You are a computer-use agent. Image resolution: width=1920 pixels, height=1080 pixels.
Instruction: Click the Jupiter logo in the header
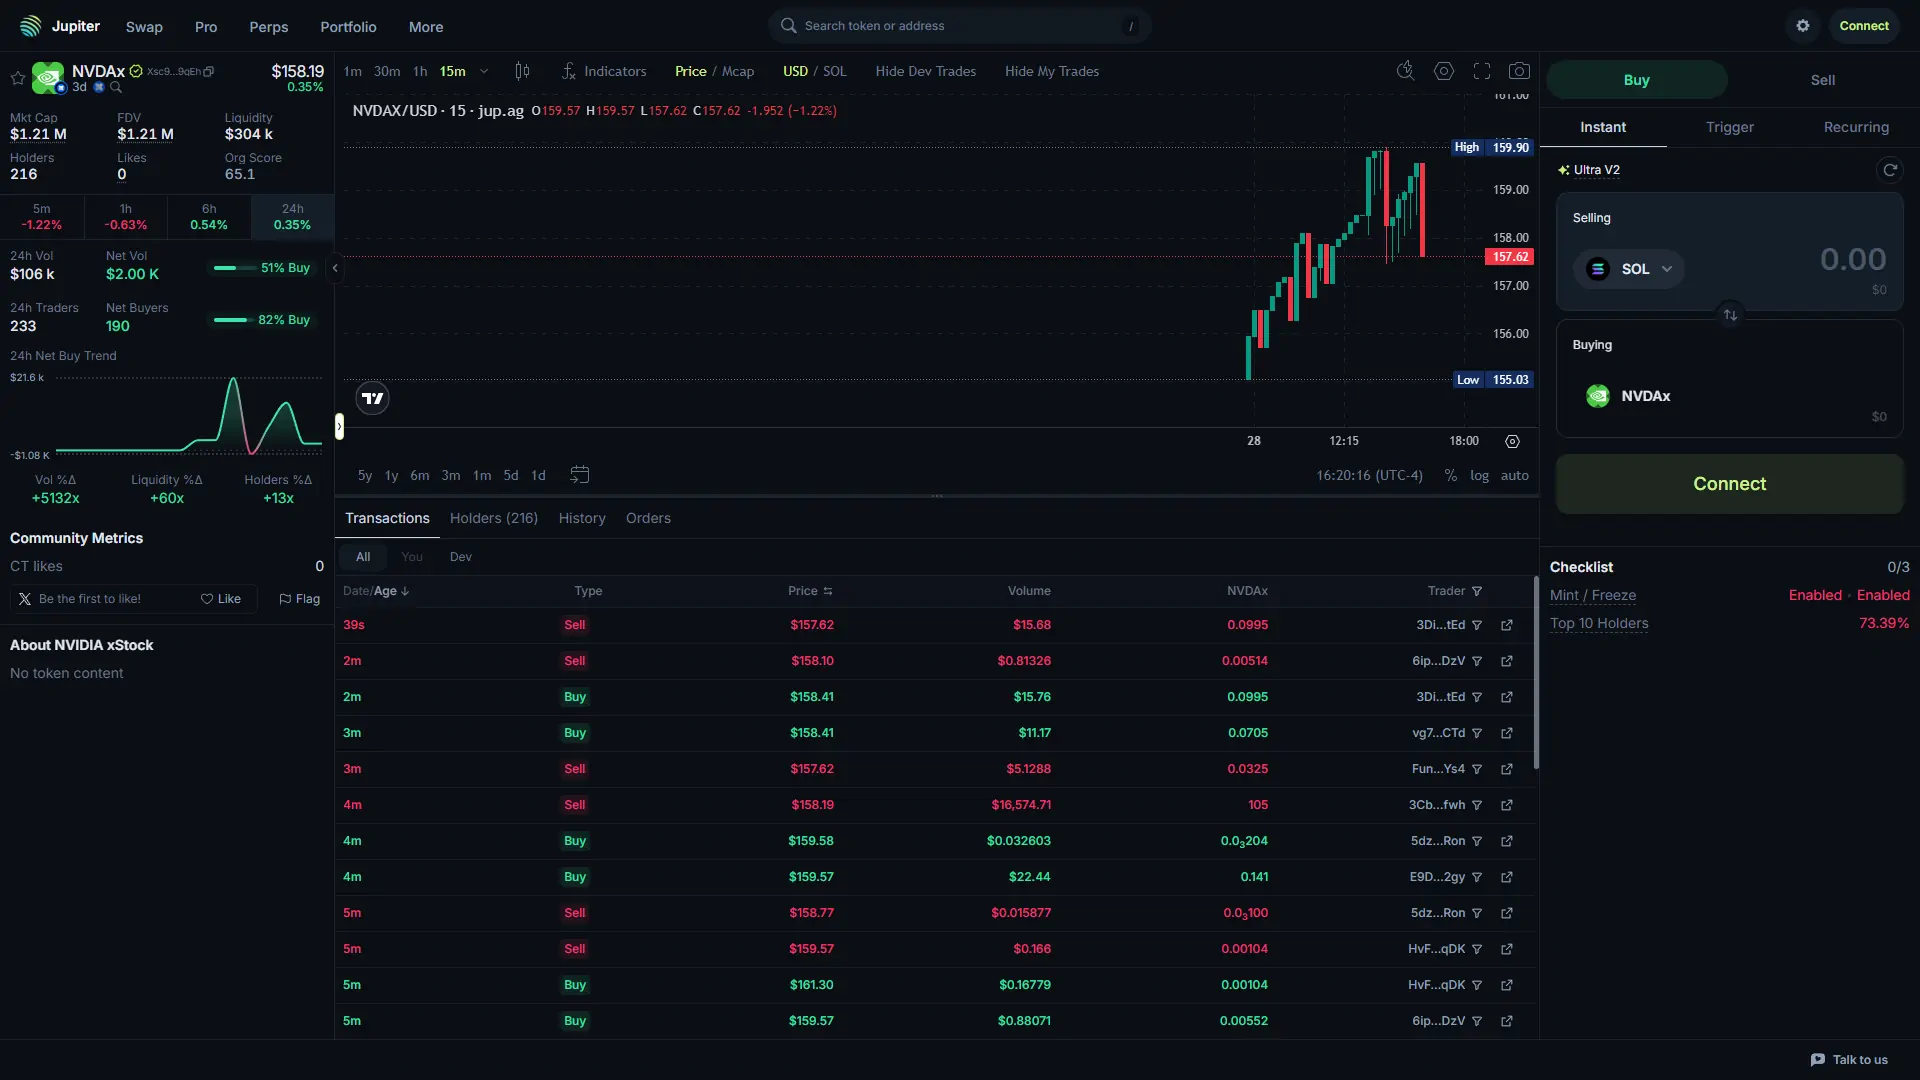pyautogui.click(x=60, y=26)
